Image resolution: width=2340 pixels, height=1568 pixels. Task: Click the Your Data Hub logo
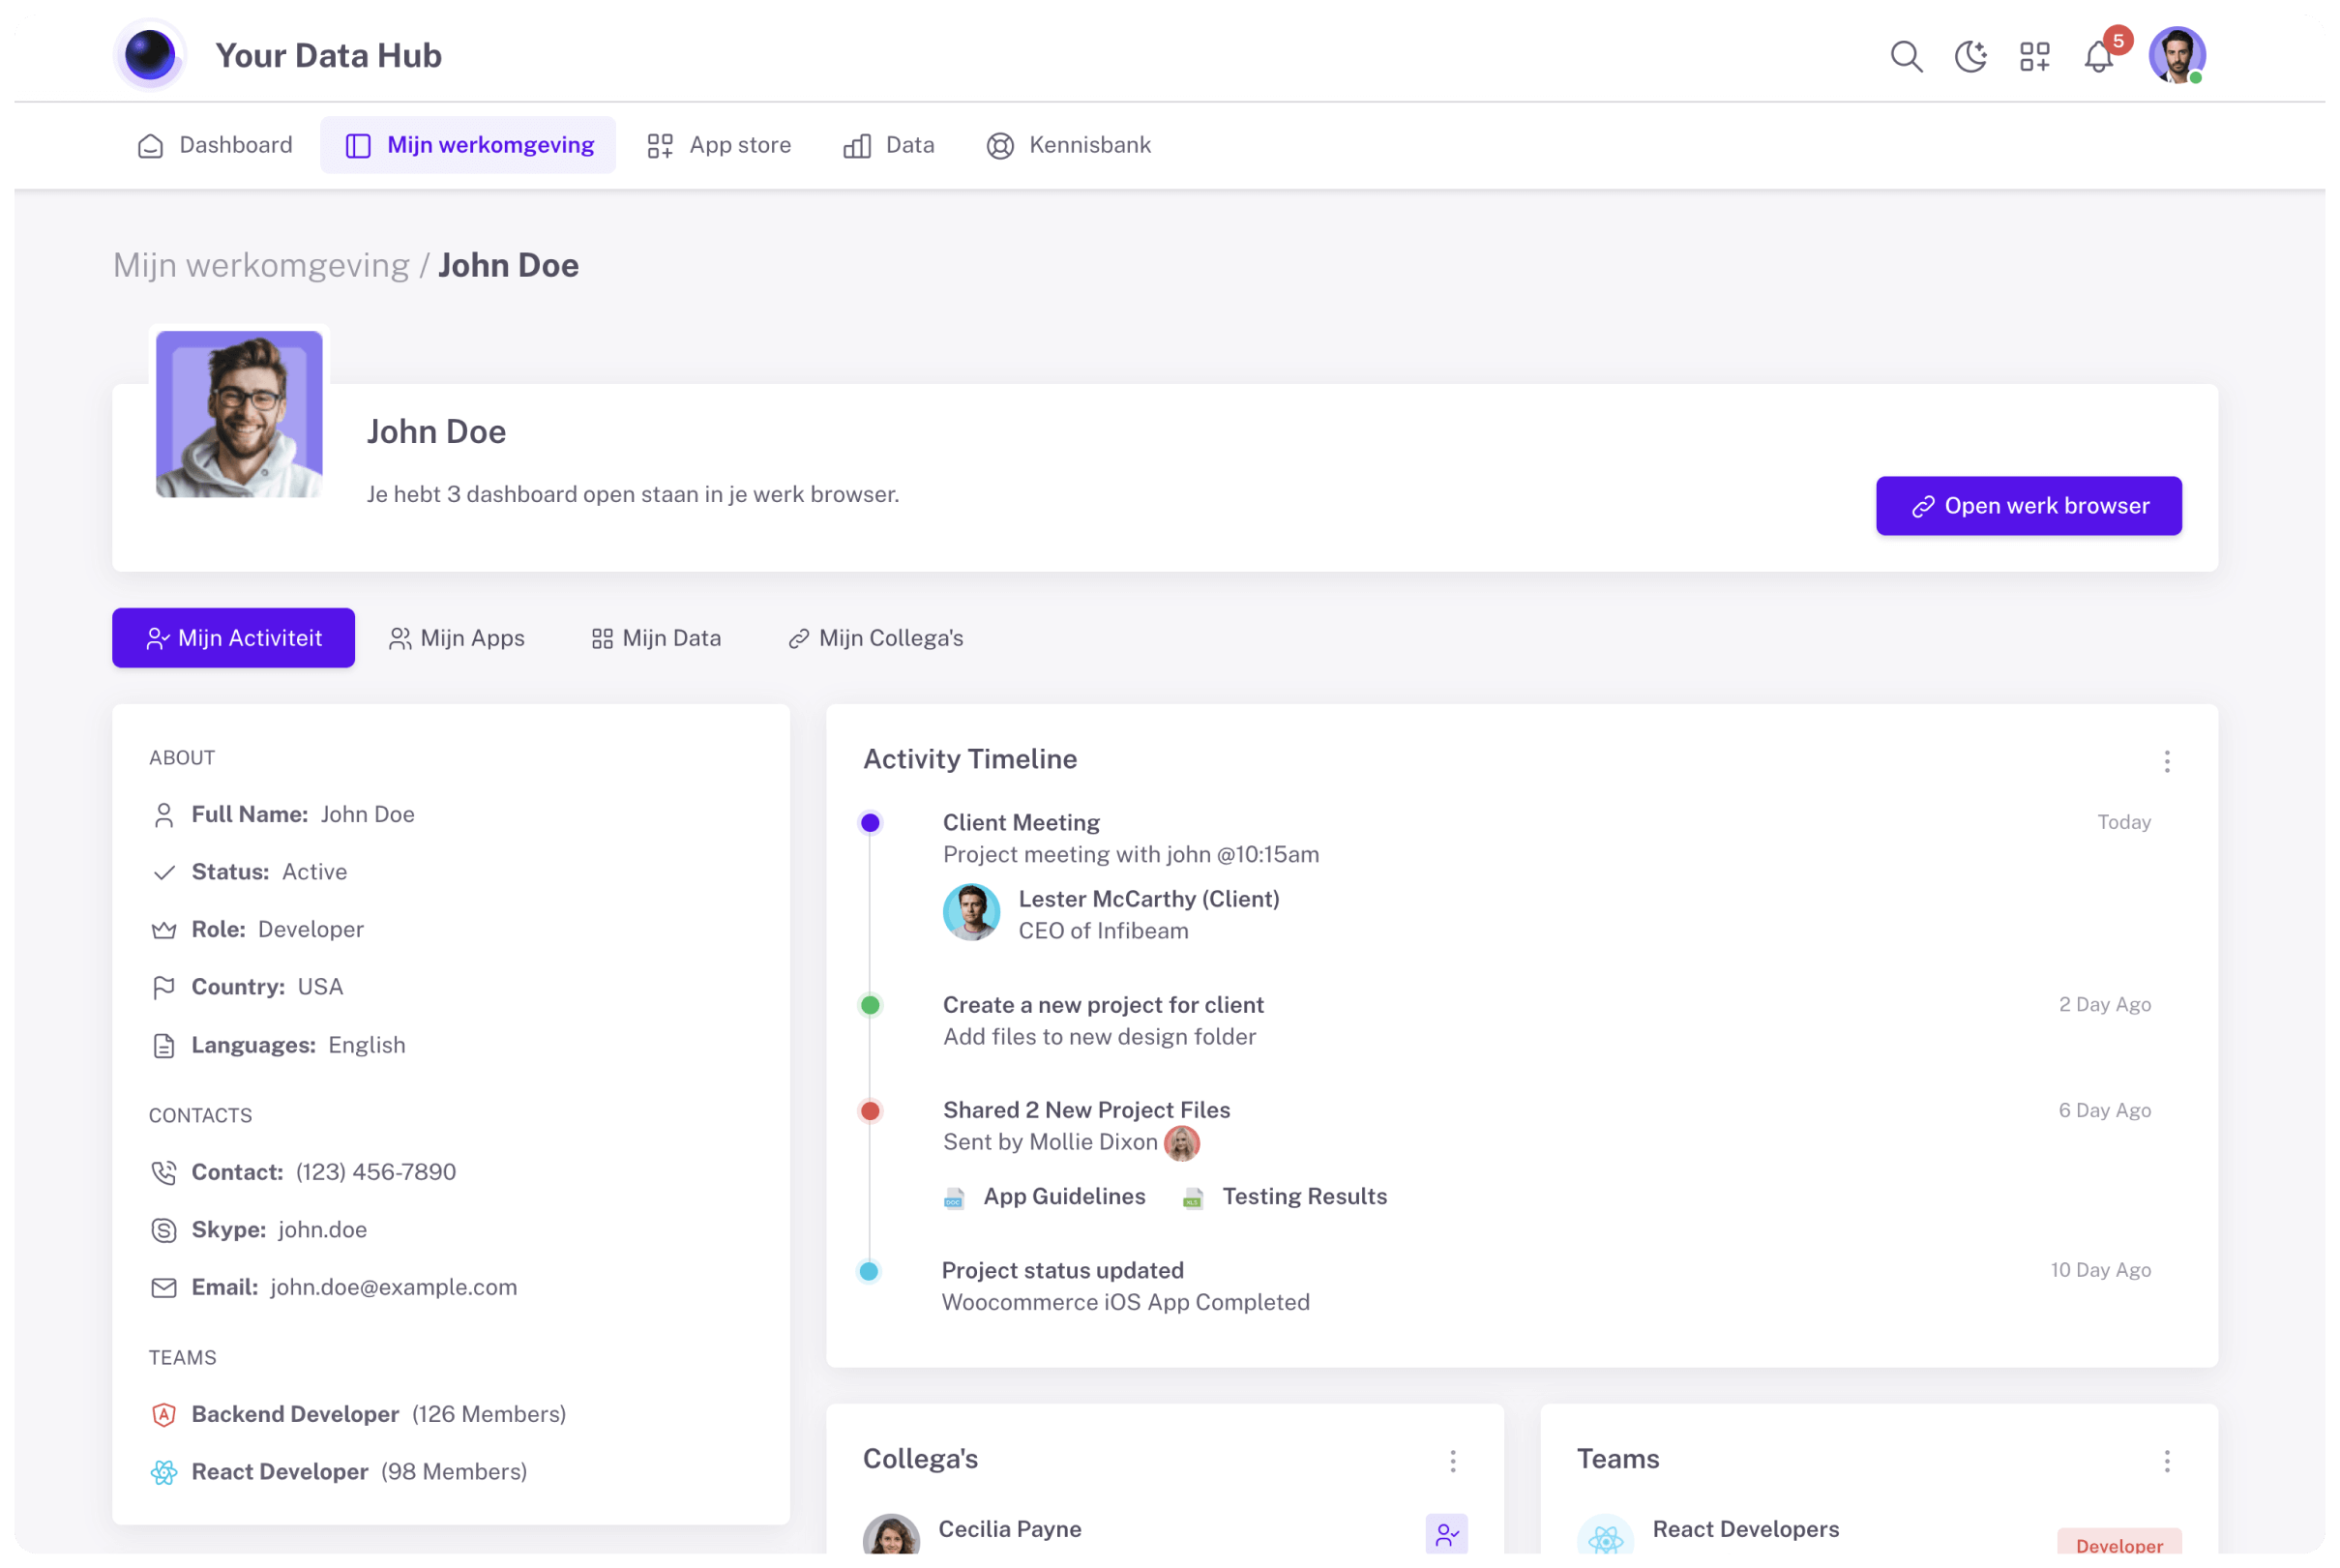150,55
